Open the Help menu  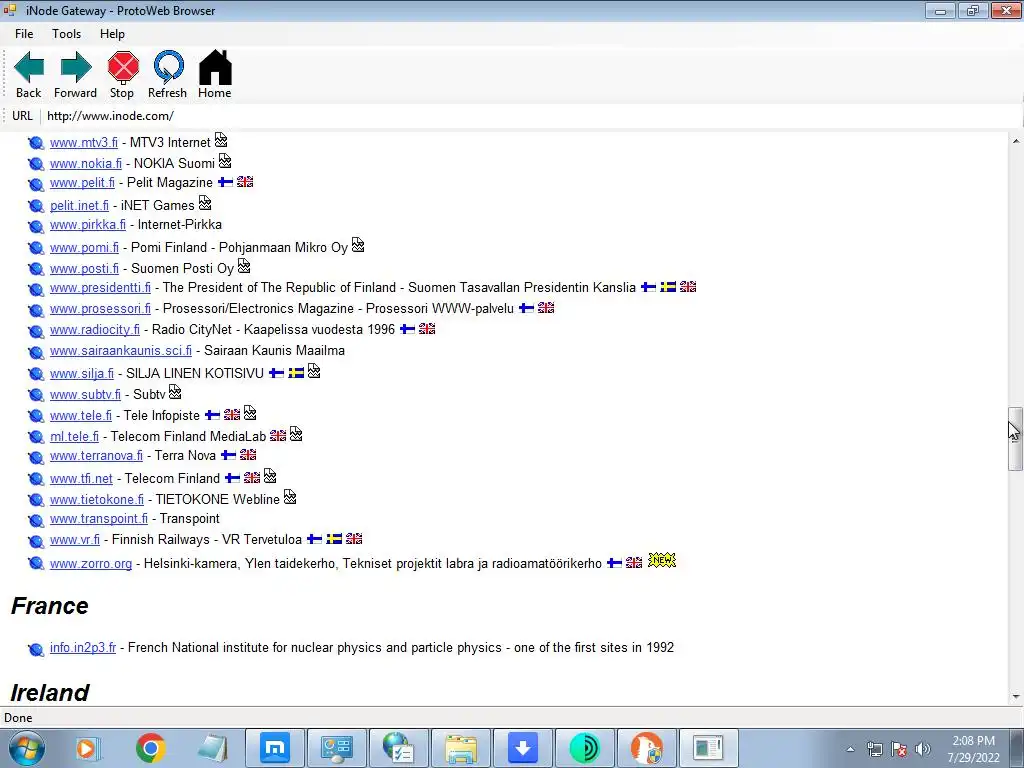coord(112,34)
